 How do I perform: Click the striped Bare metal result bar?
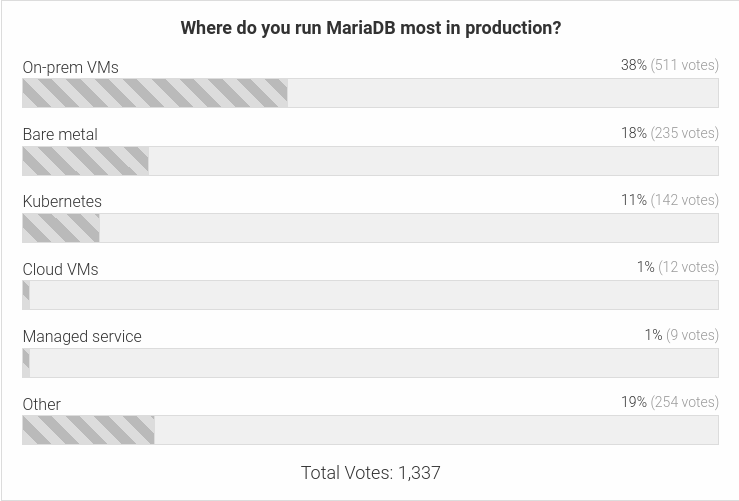pyautogui.click(x=85, y=161)
